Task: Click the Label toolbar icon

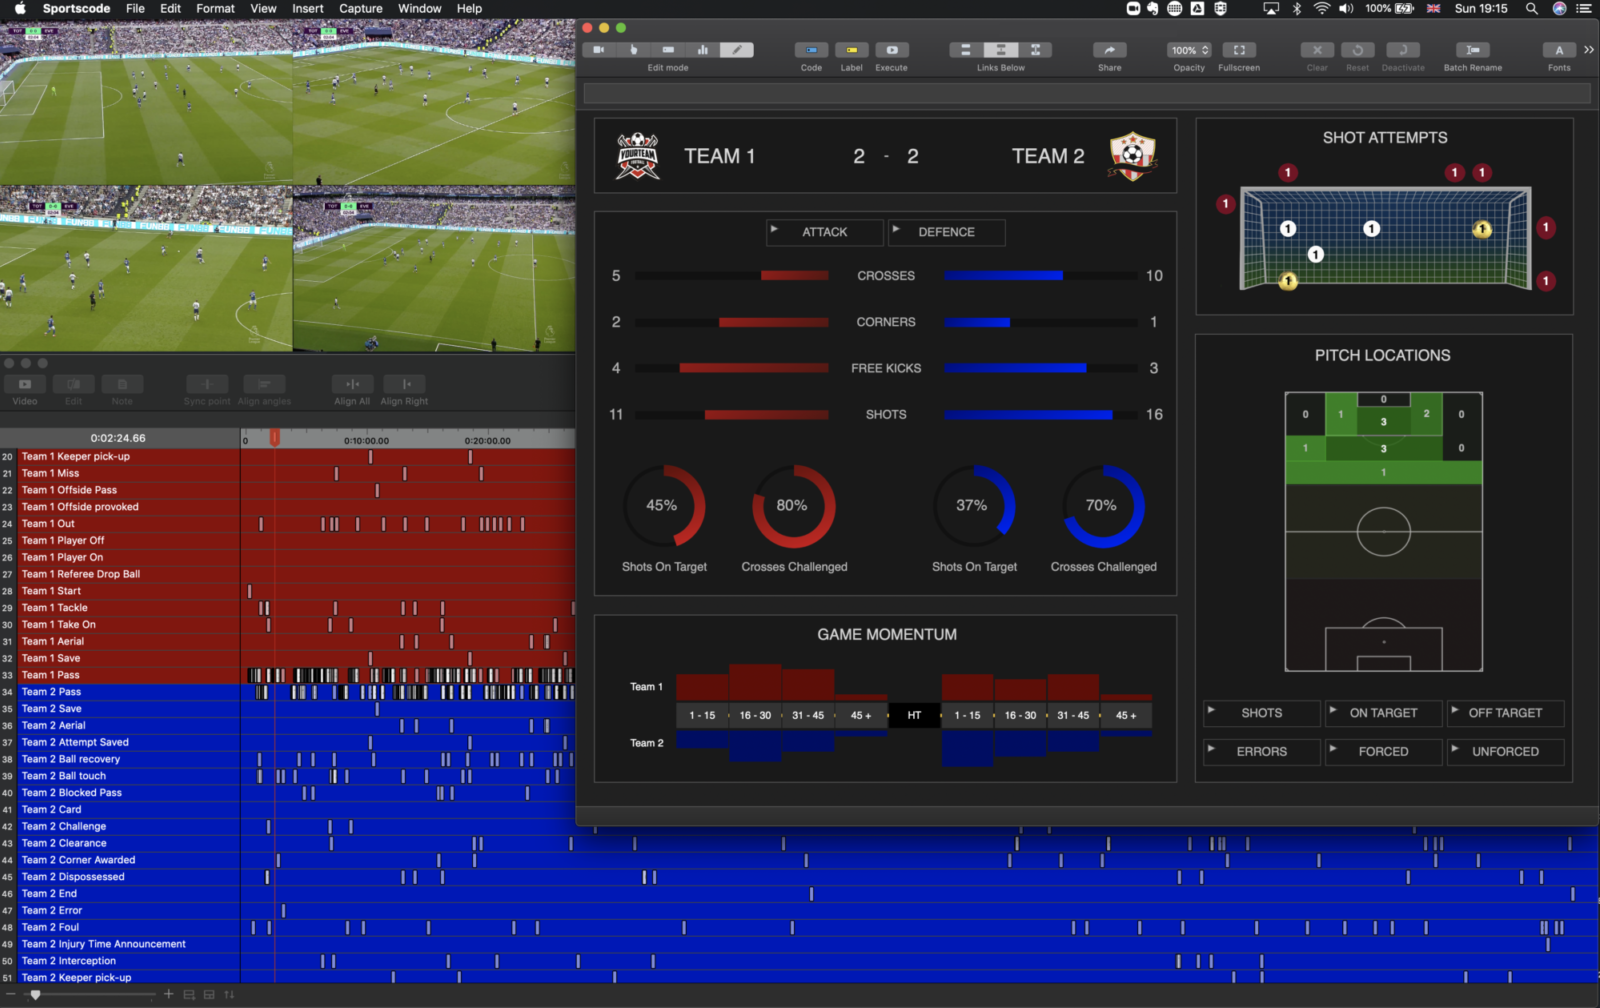Action: [x=851, y=48]
